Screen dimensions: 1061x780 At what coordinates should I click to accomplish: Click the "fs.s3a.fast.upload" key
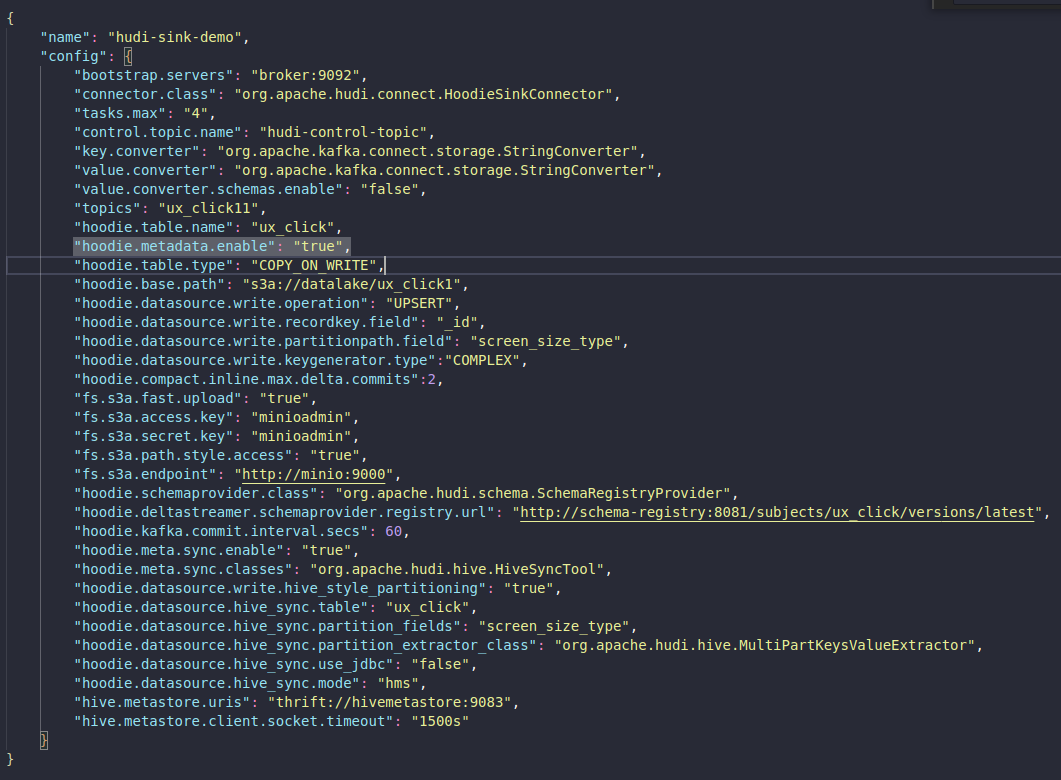pyautogui.click(x=158, y=398)
